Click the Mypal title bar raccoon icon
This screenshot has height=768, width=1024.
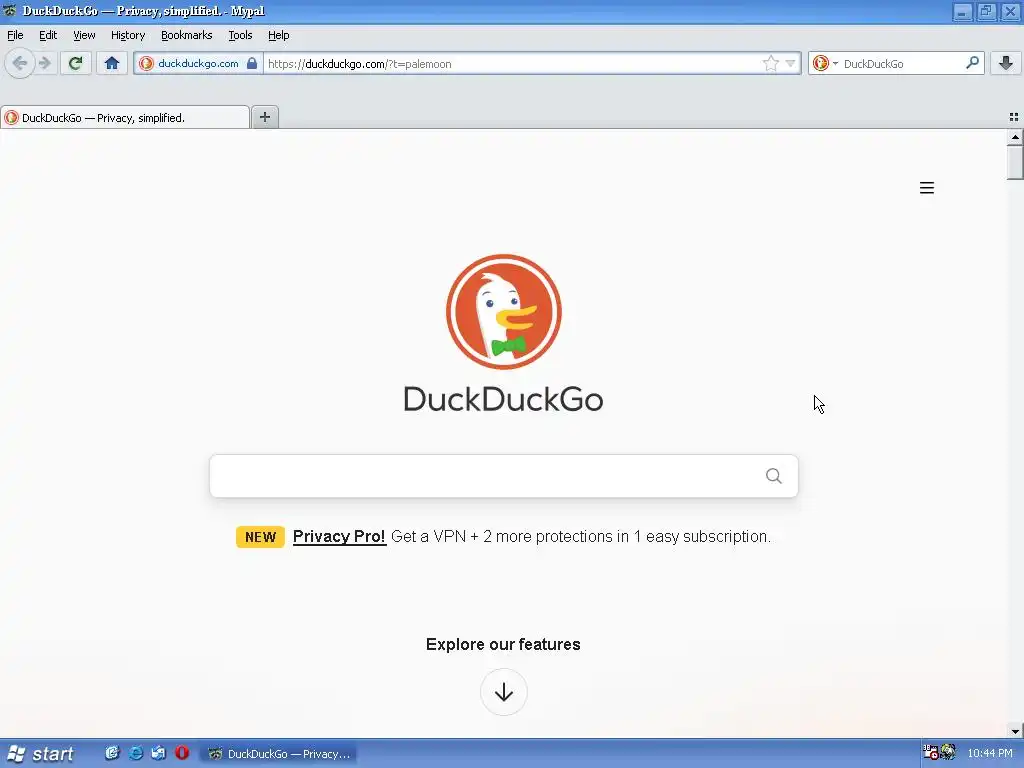point(10,10)
